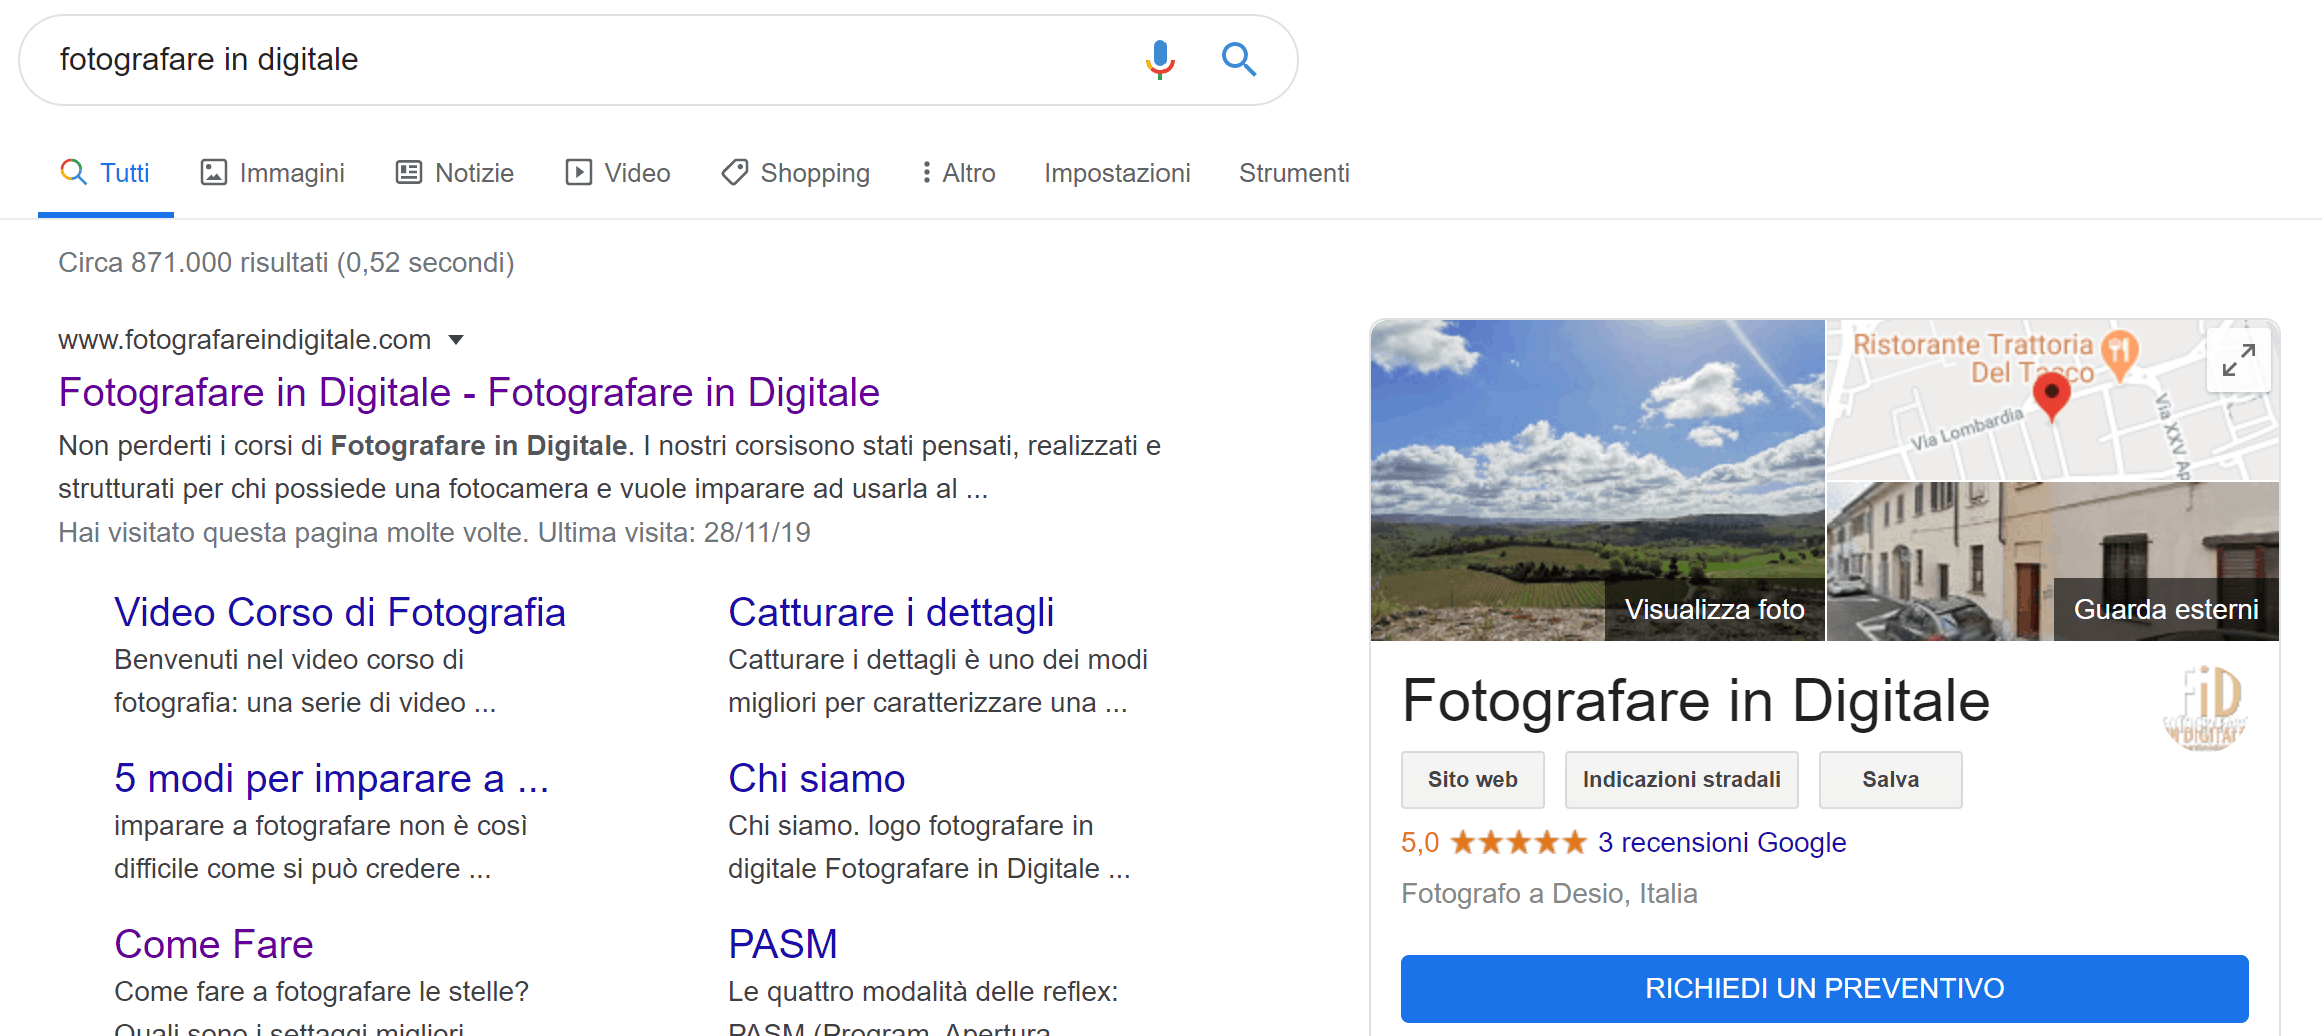
Task: Click the 'Hai visitato questa pagina molte volte' note
Action: click(x=434, y=532)
